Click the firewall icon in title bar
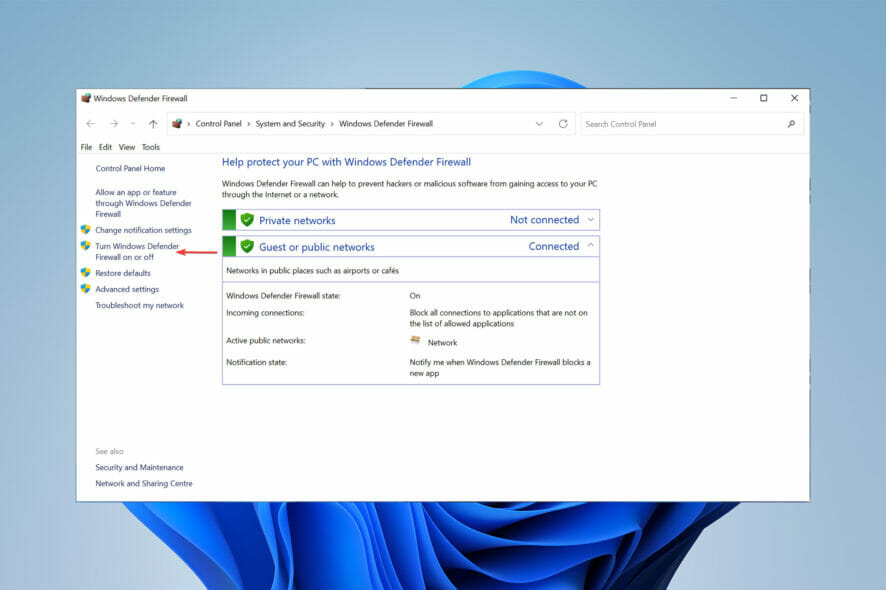 click(x=86, y=98)
